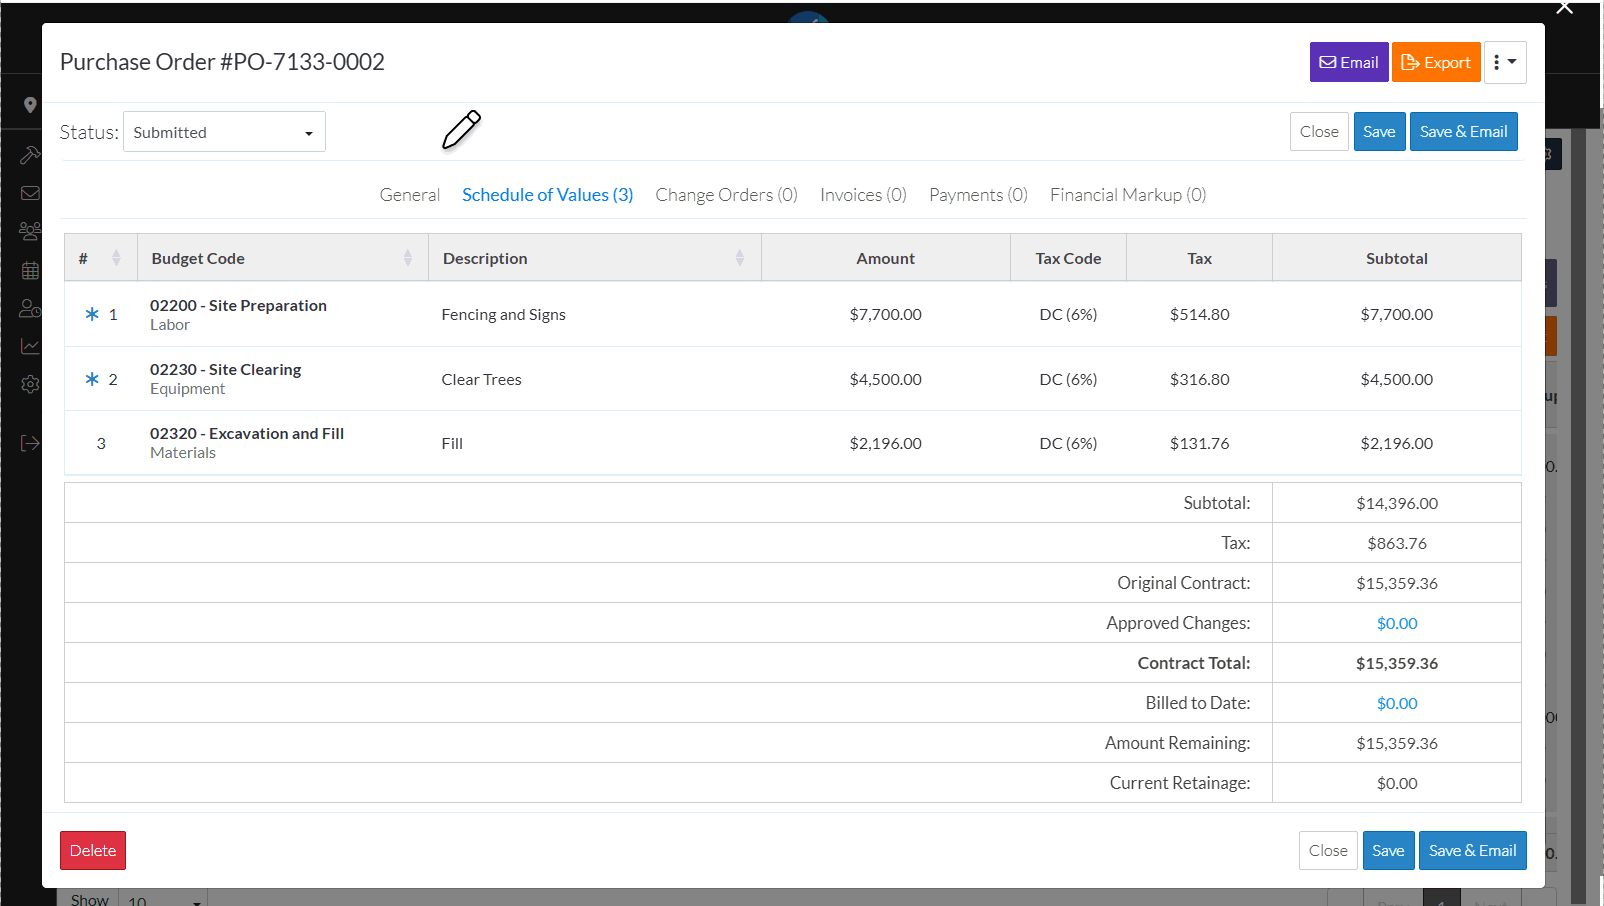Image resolution: width=1604 pixels, height=906 pixels.
Task: Click the red Delete button
Action: click(x=93, y=851)
